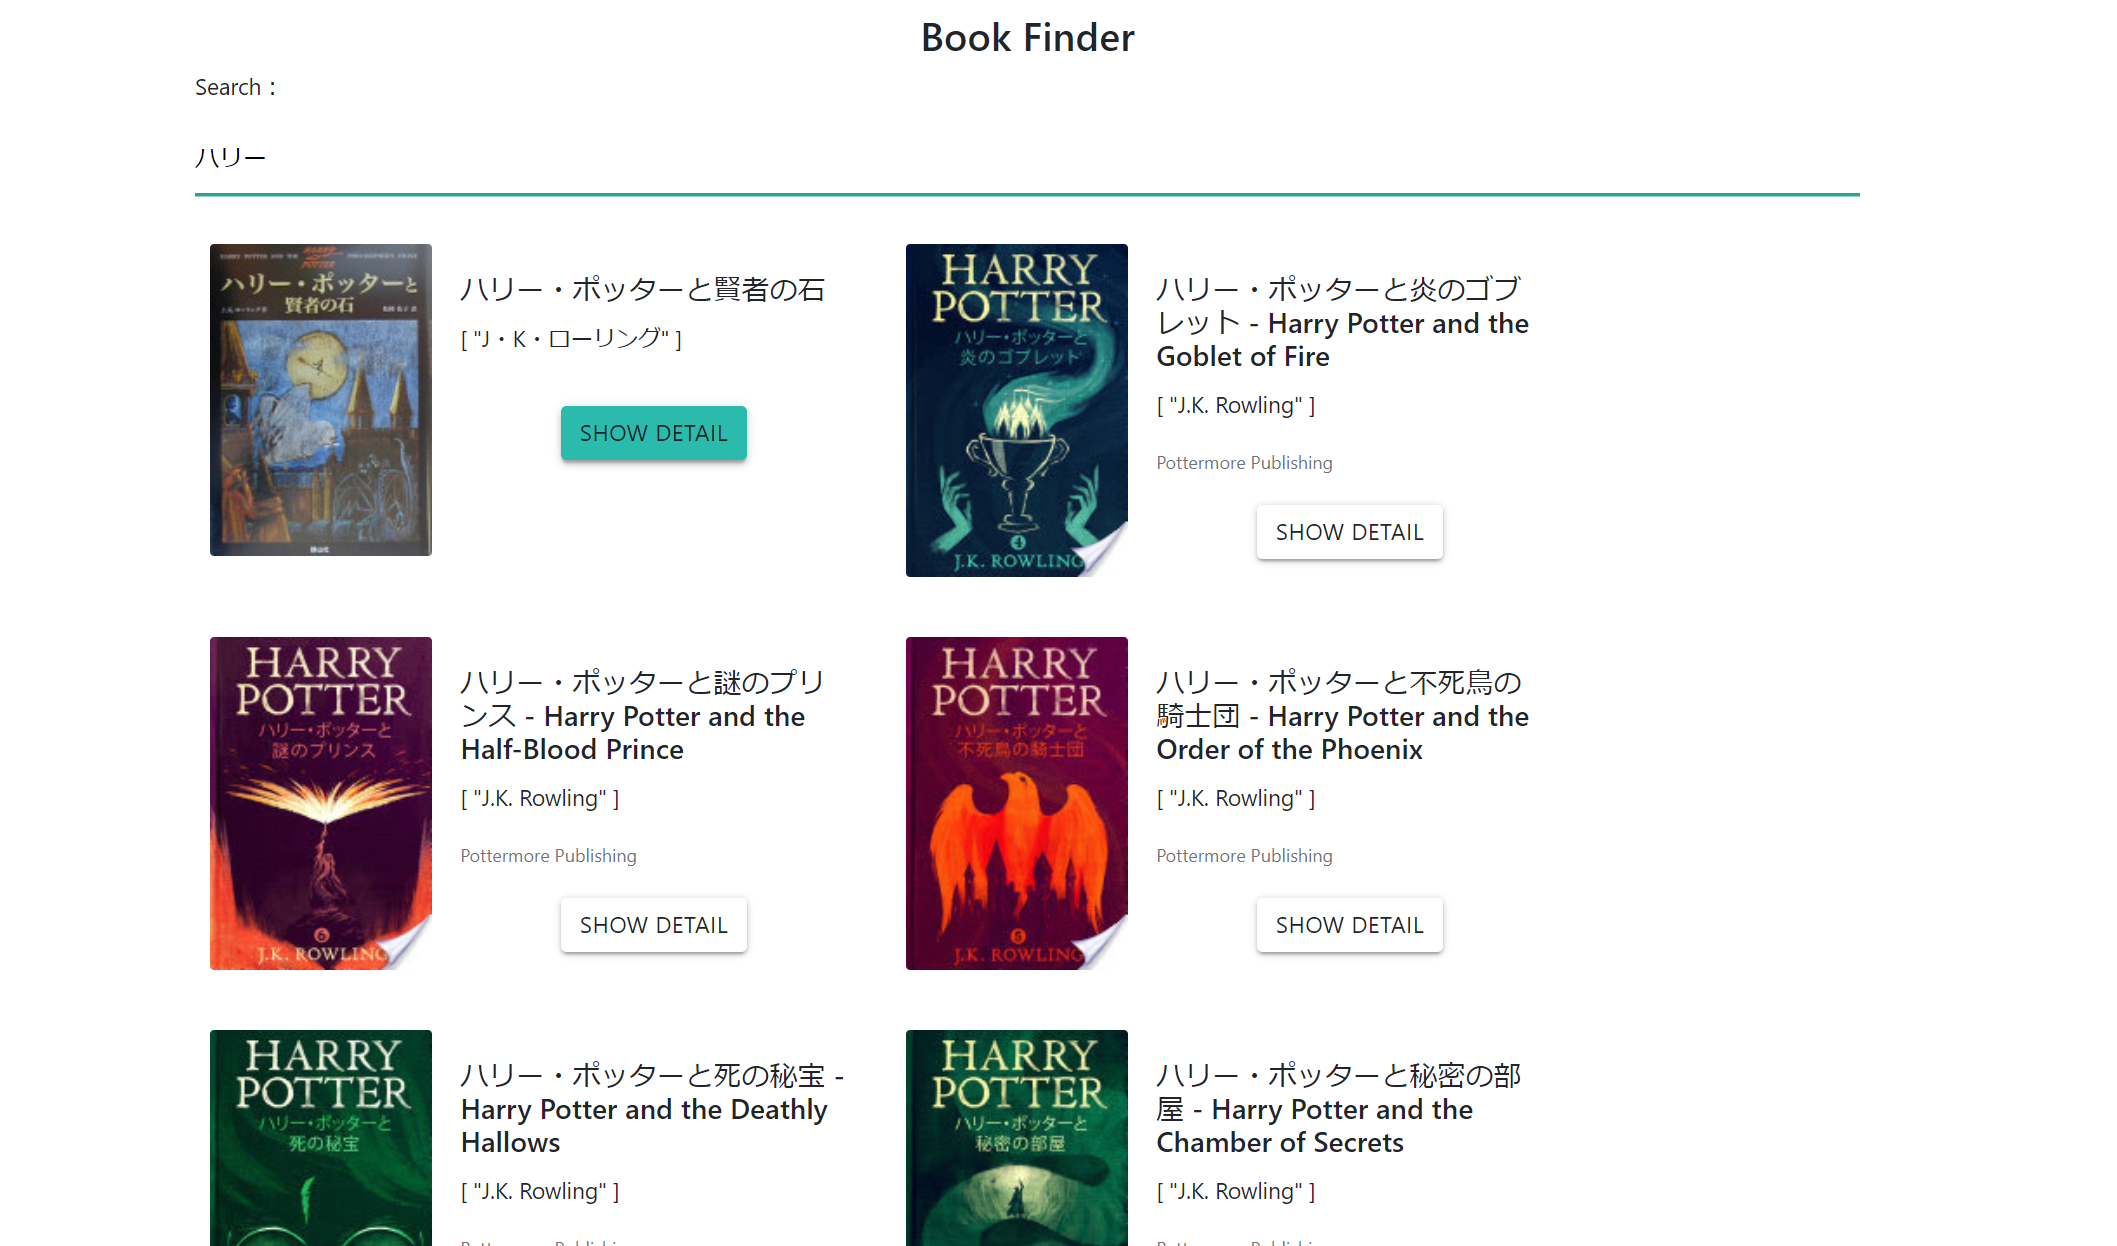Click the J・K・ローリング author text

click(571, 339)
